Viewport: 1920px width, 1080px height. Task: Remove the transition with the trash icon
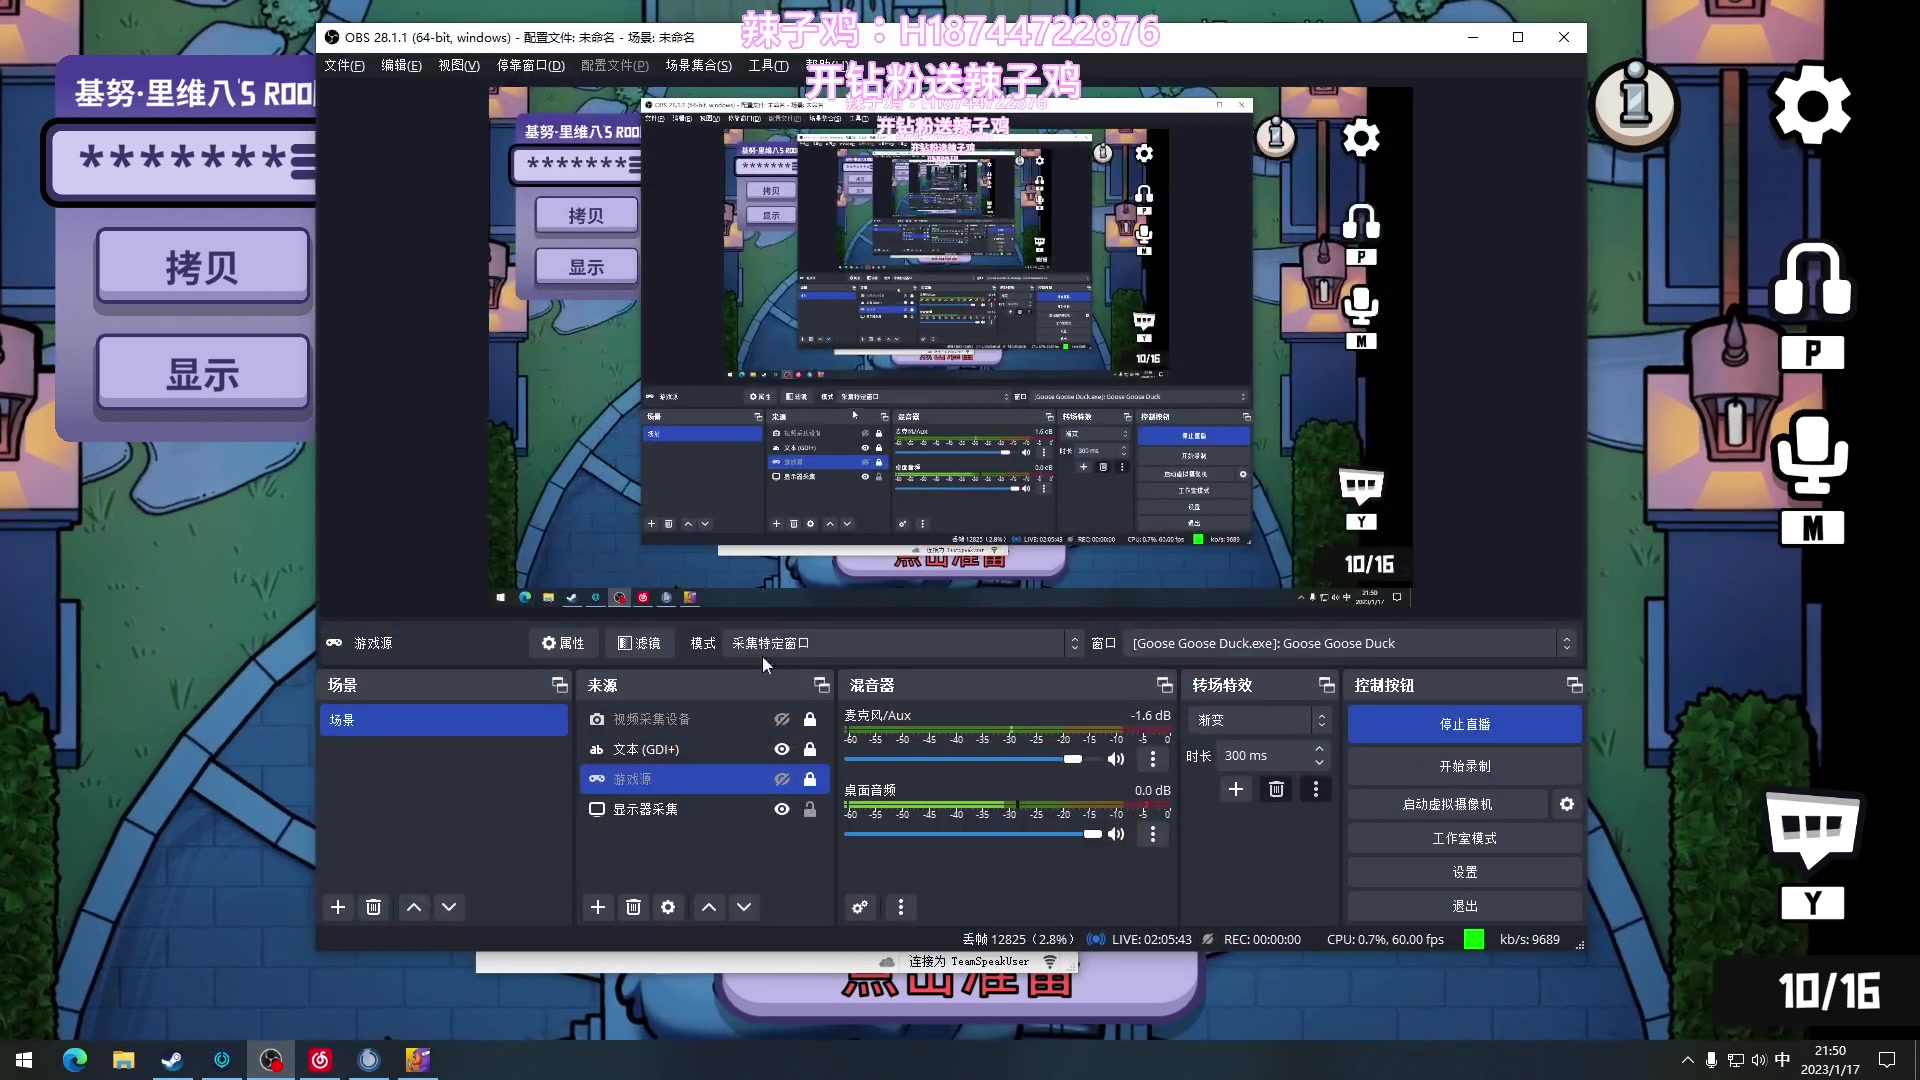[x=1276, y=789]
